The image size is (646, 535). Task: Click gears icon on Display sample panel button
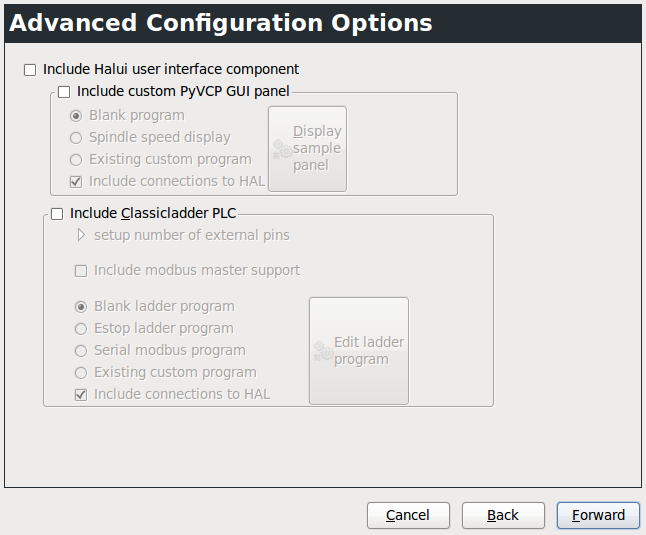pos(282,149)
